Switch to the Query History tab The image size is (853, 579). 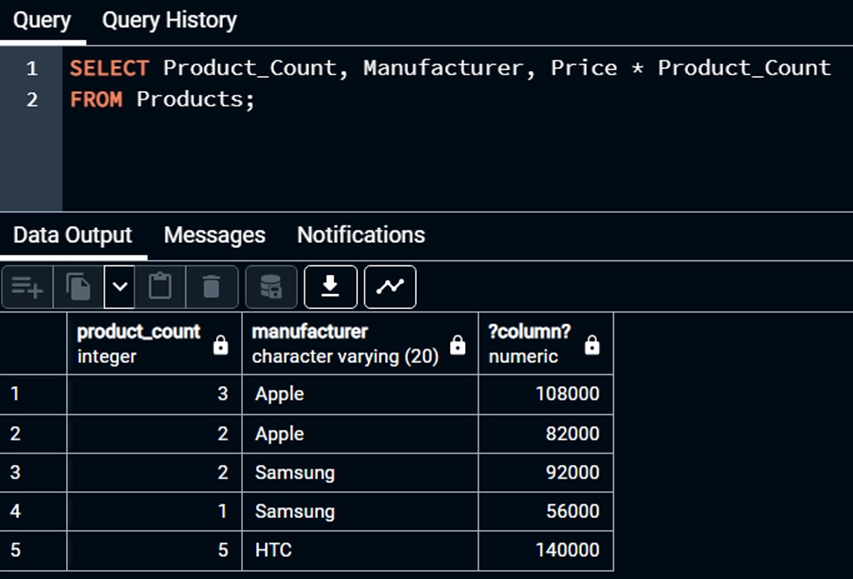(169, 20)
